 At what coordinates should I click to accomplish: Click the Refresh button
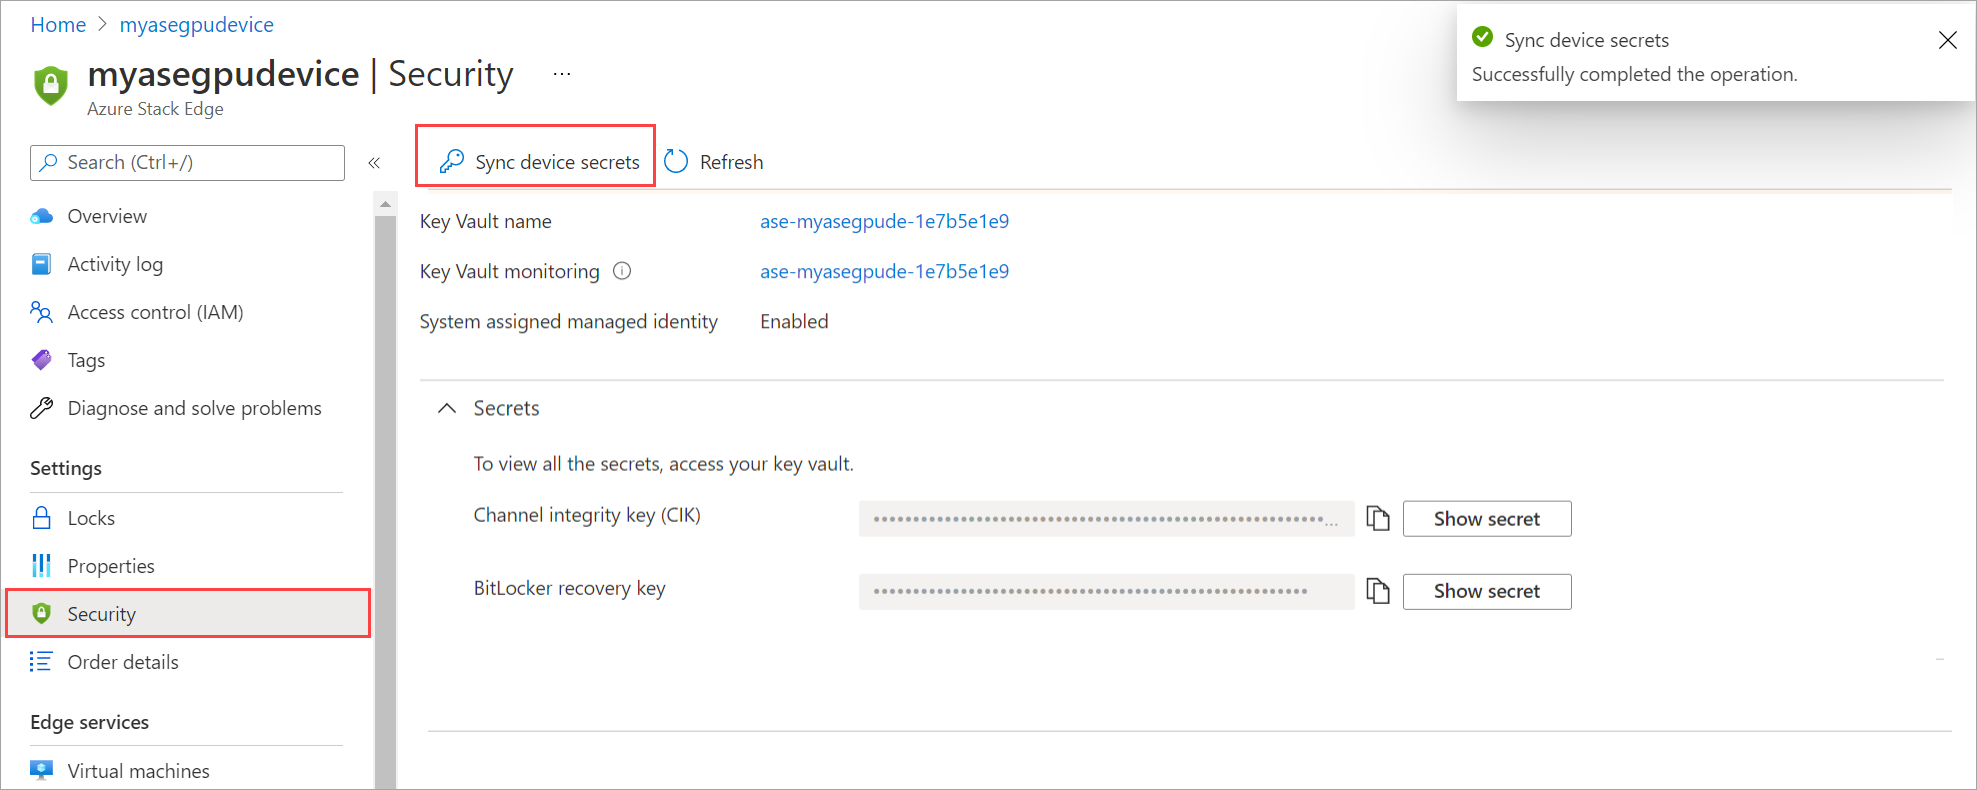coord(714,162)
